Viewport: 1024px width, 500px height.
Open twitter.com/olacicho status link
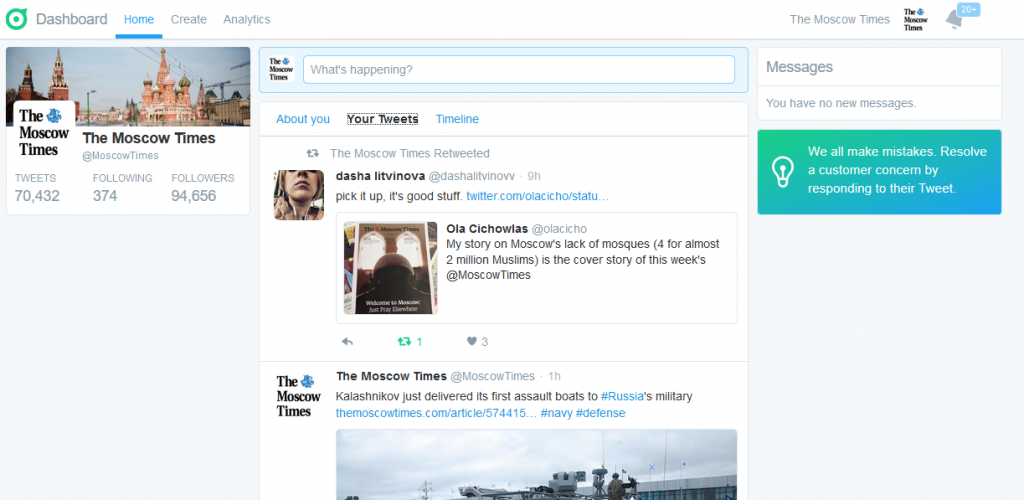point(537,196)
